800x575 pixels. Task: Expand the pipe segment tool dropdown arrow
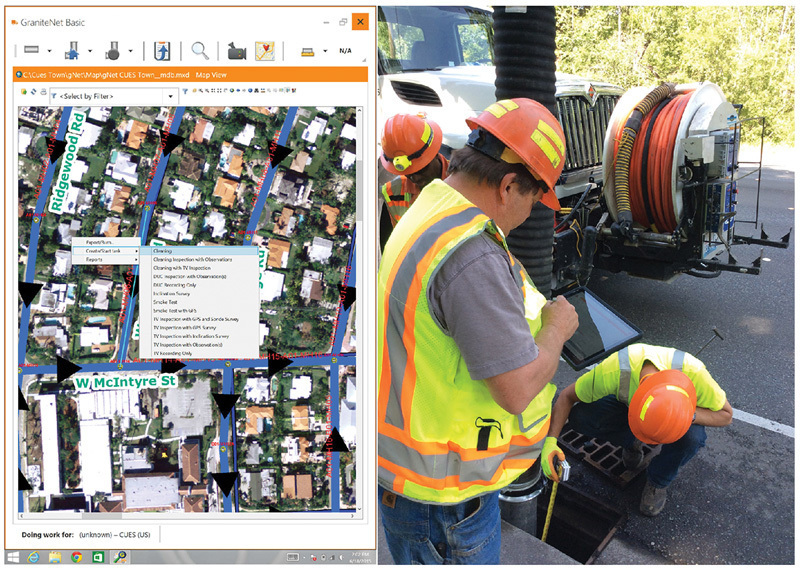(50, 51)
